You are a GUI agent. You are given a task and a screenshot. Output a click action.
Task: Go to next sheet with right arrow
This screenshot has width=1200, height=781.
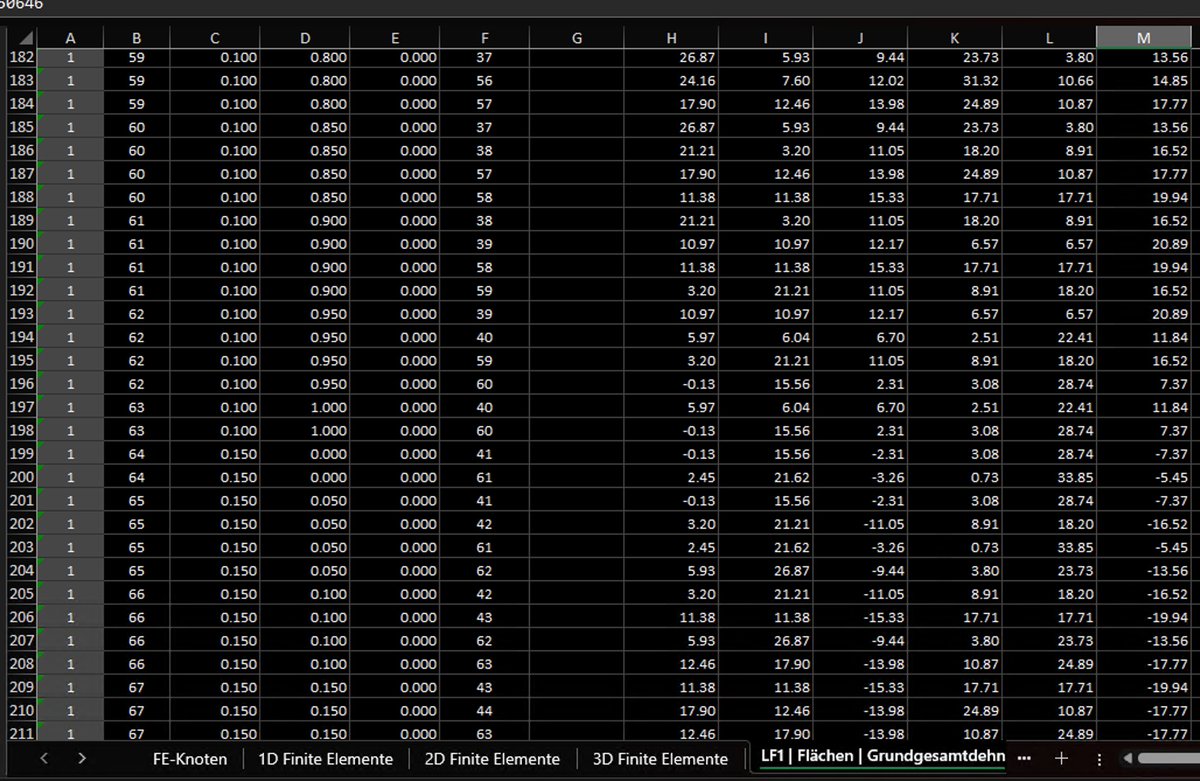click(x=81, y=759)
